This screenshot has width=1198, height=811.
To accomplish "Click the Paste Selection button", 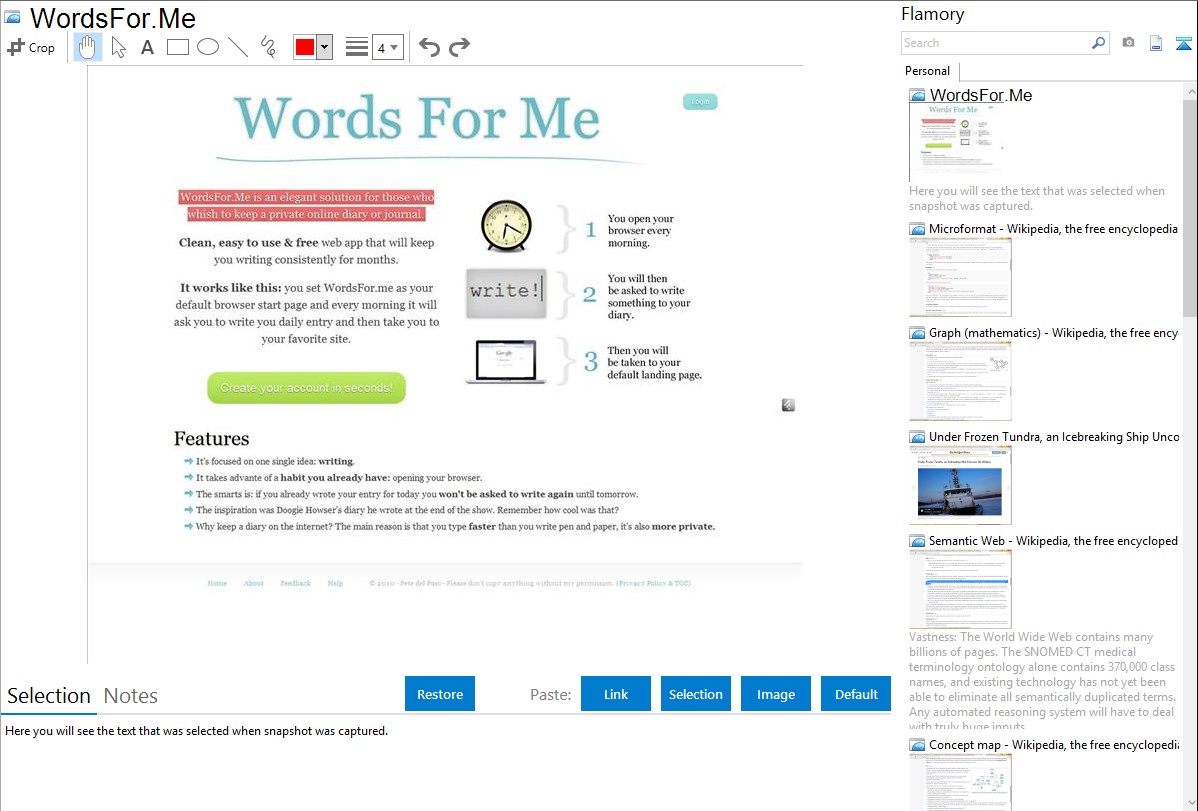I will 695,694.
